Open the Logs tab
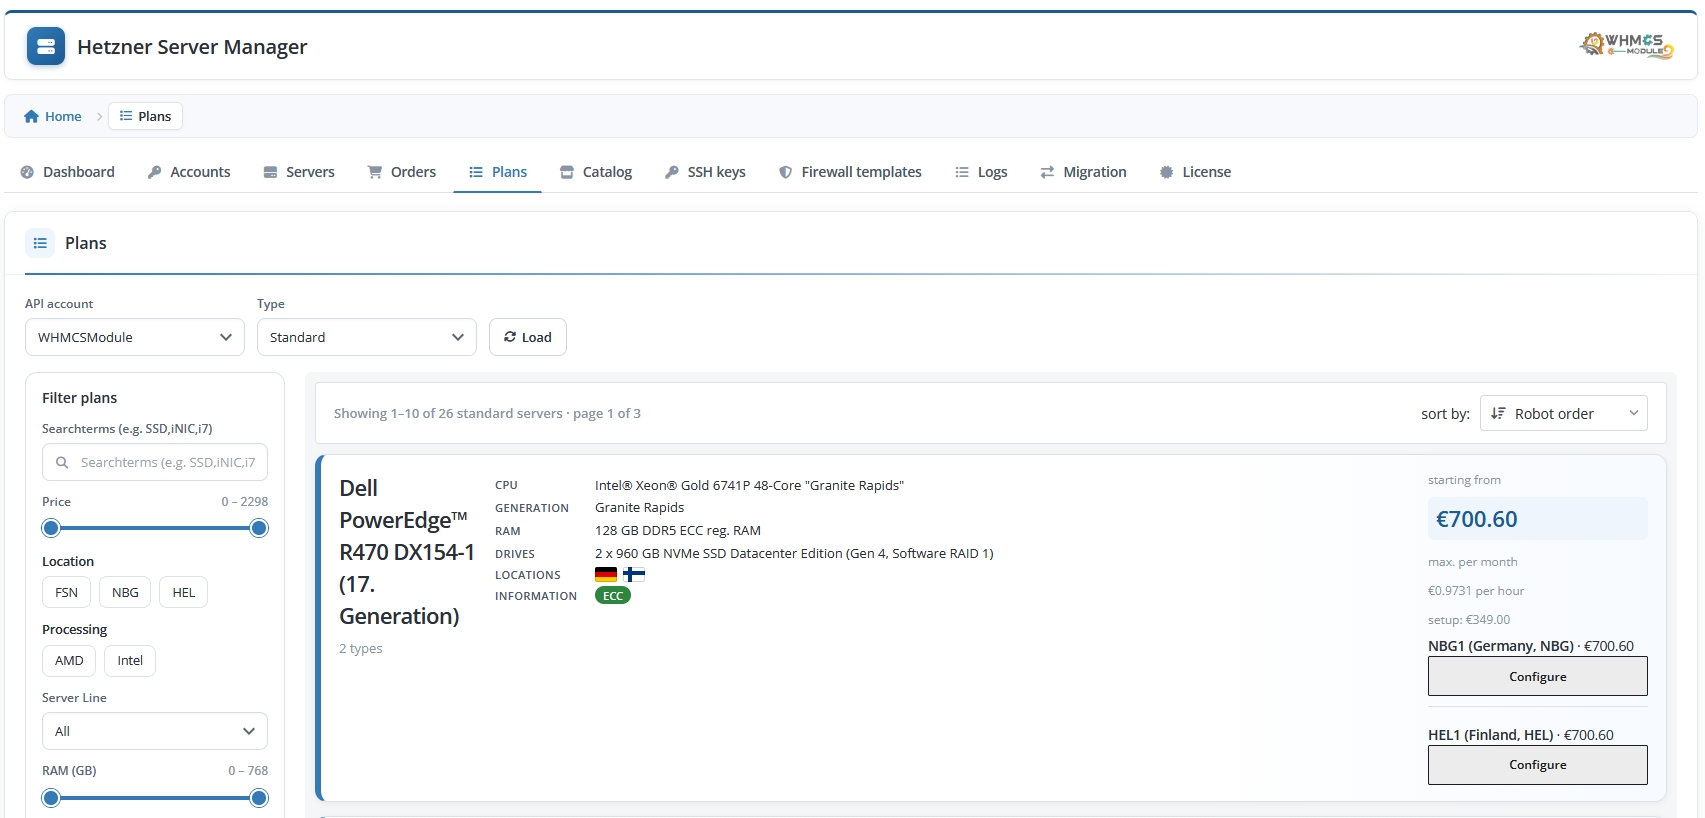Viewport: 1705px width, 818px height. point(981,172)
